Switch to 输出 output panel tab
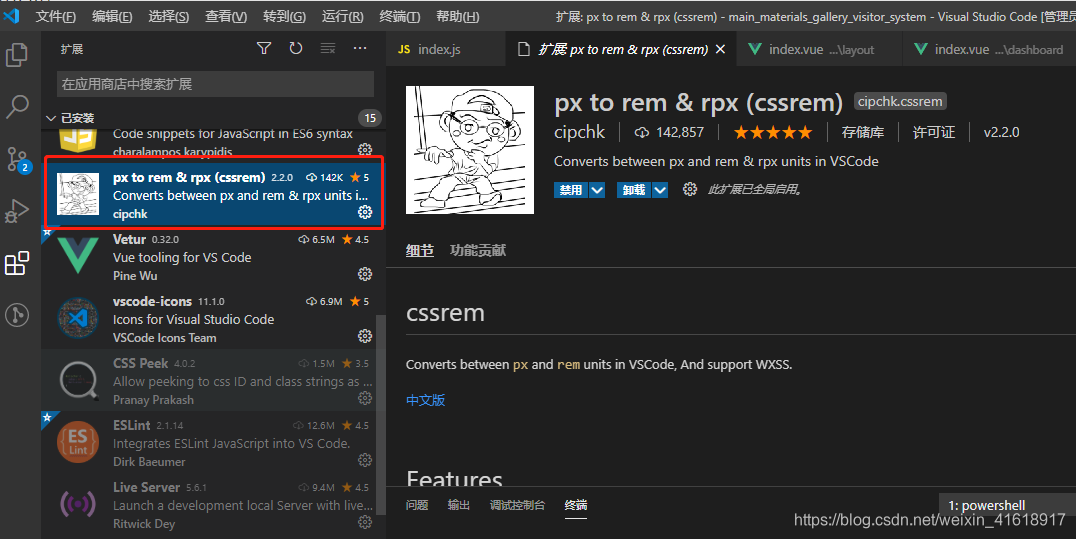 coord(458,505)
